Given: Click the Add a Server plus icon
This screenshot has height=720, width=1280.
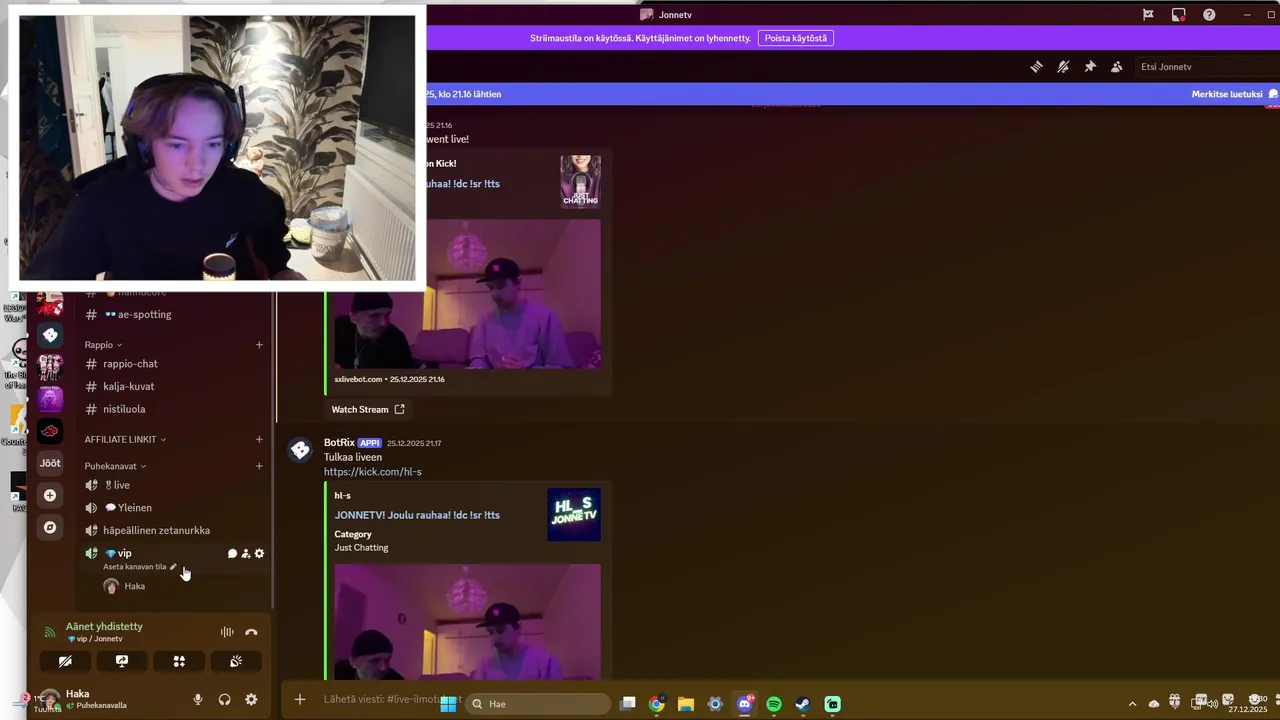Looking at the screenshot, I should (x=50, y=495).
